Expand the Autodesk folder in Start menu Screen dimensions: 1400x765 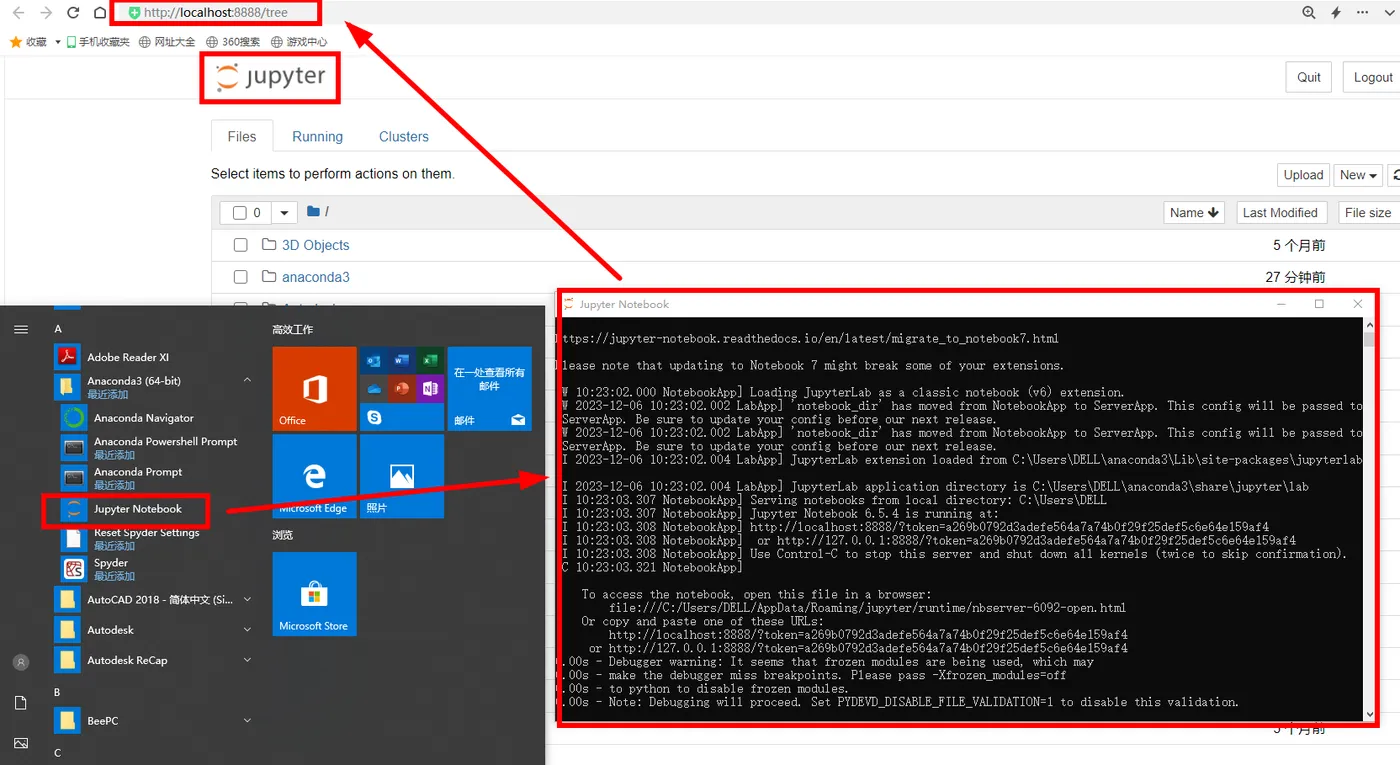coord(247,630)
